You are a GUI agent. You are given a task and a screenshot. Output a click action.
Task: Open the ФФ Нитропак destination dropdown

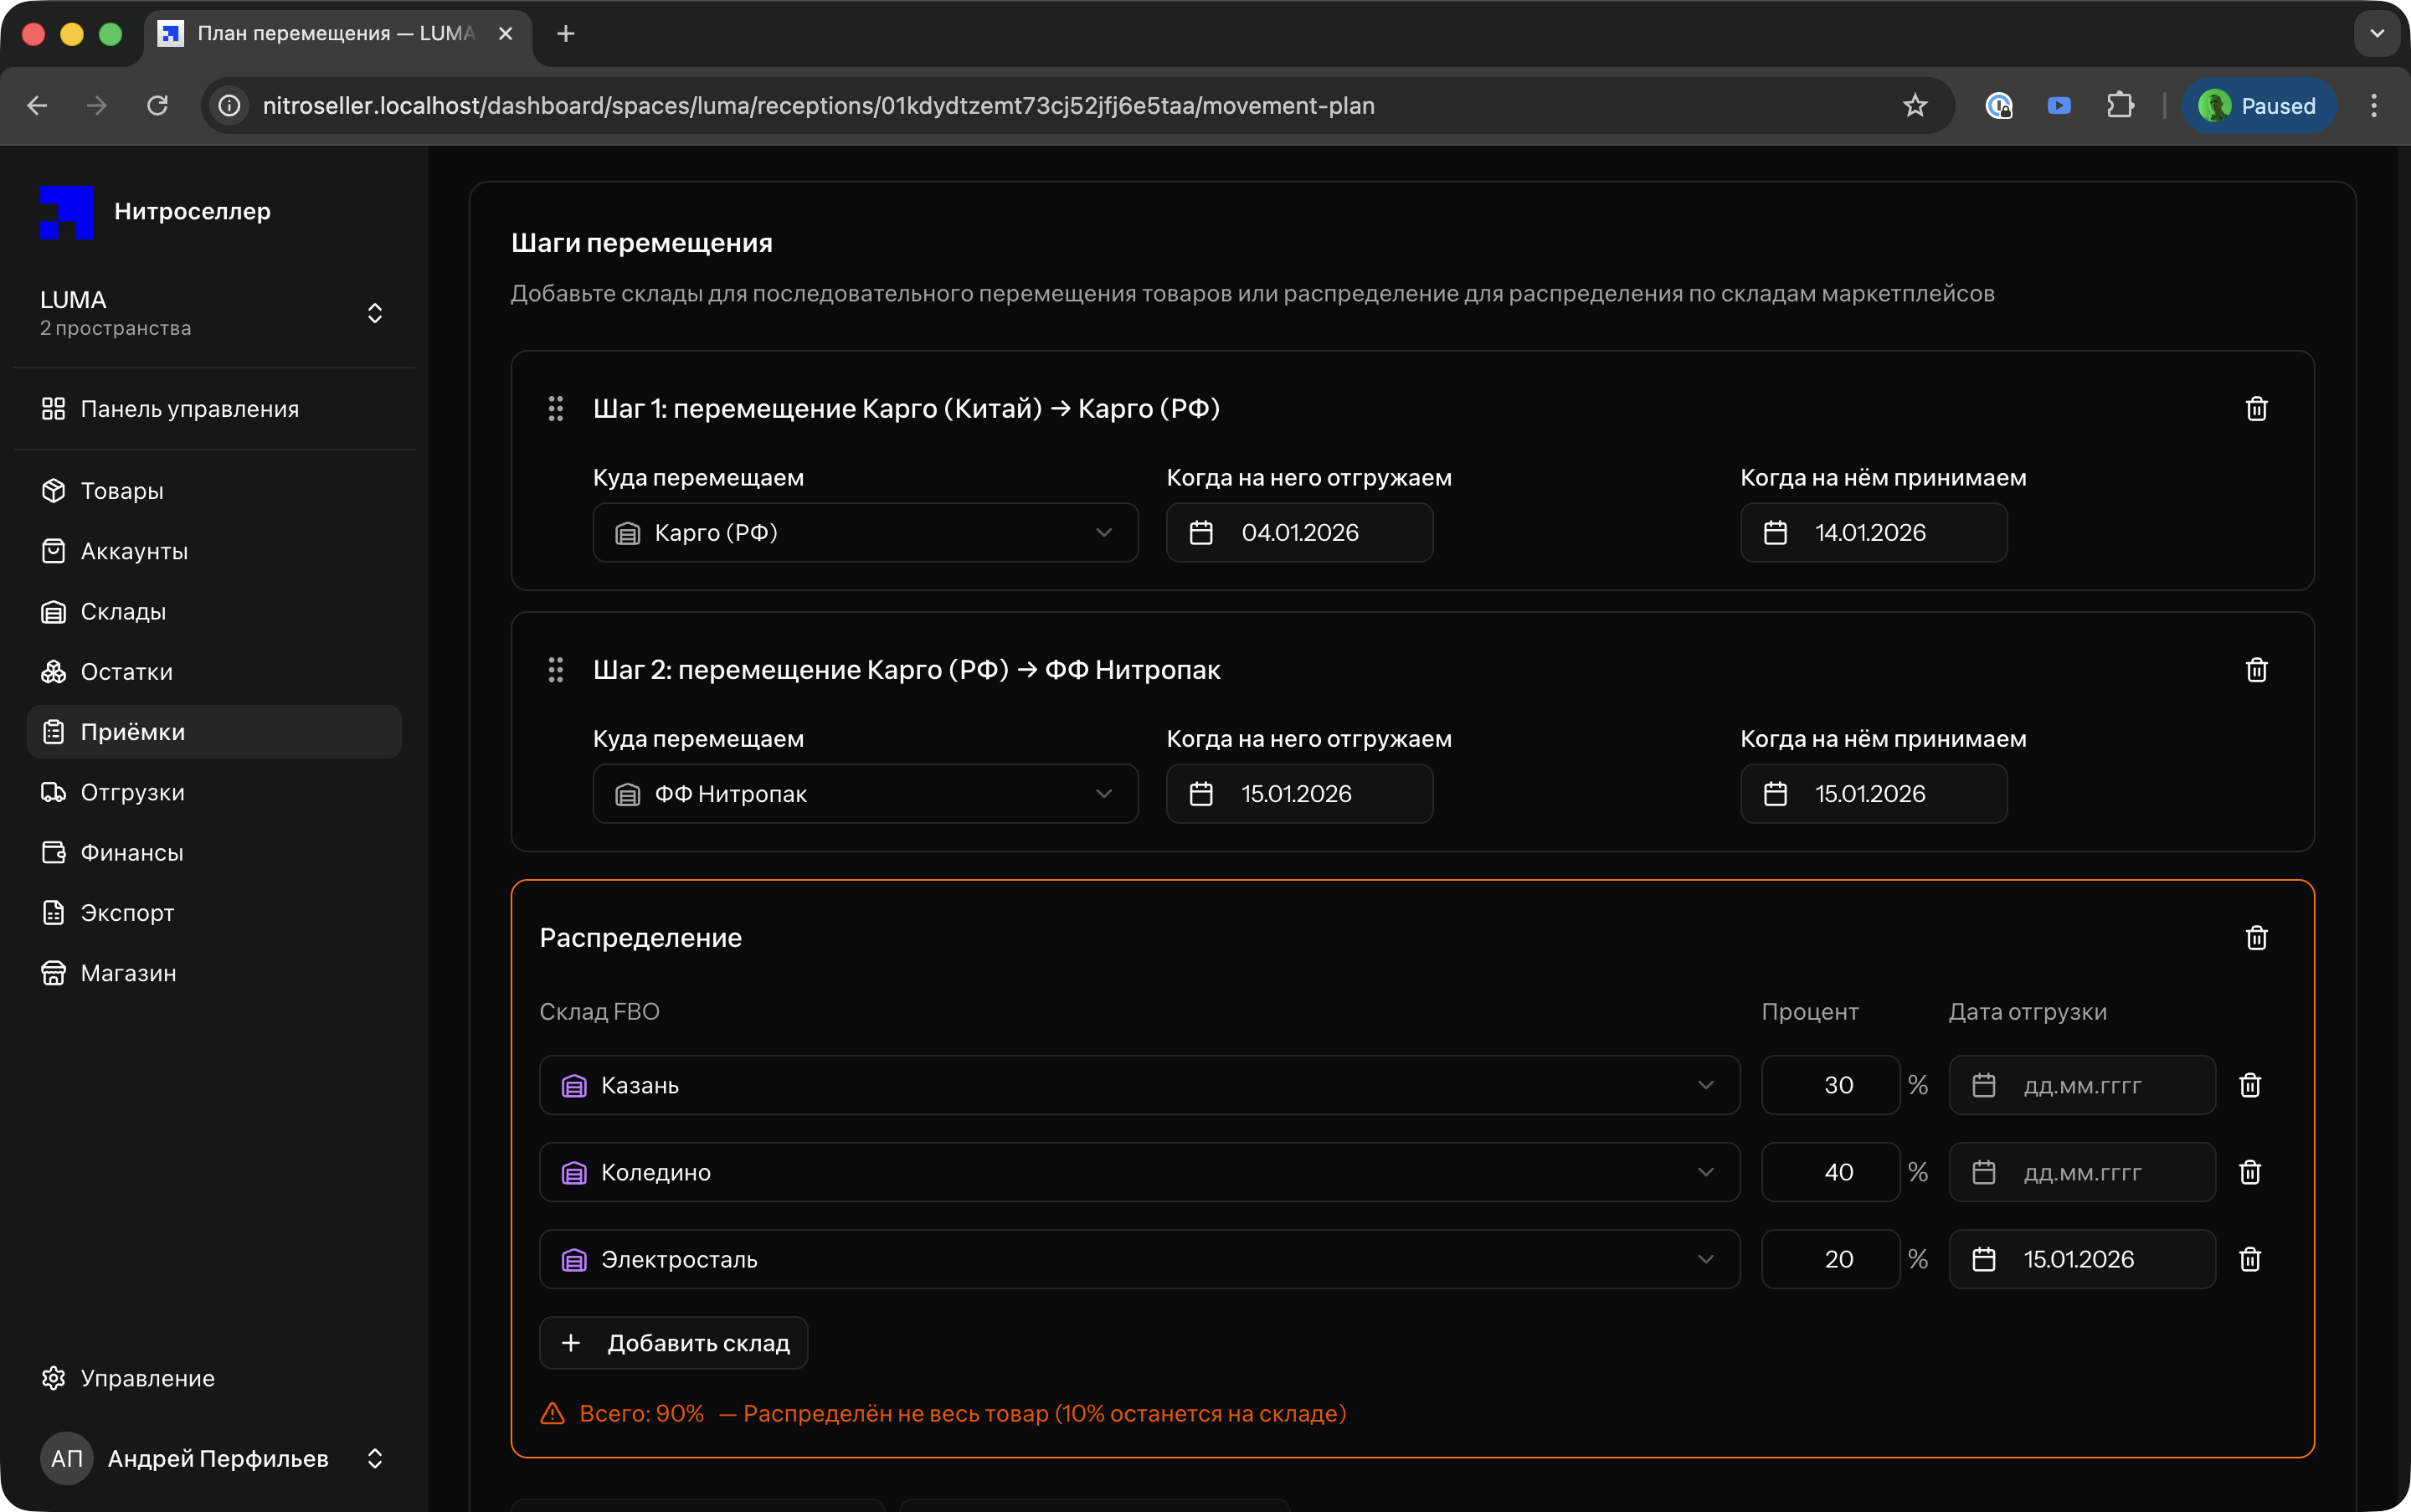pos(865,794)
